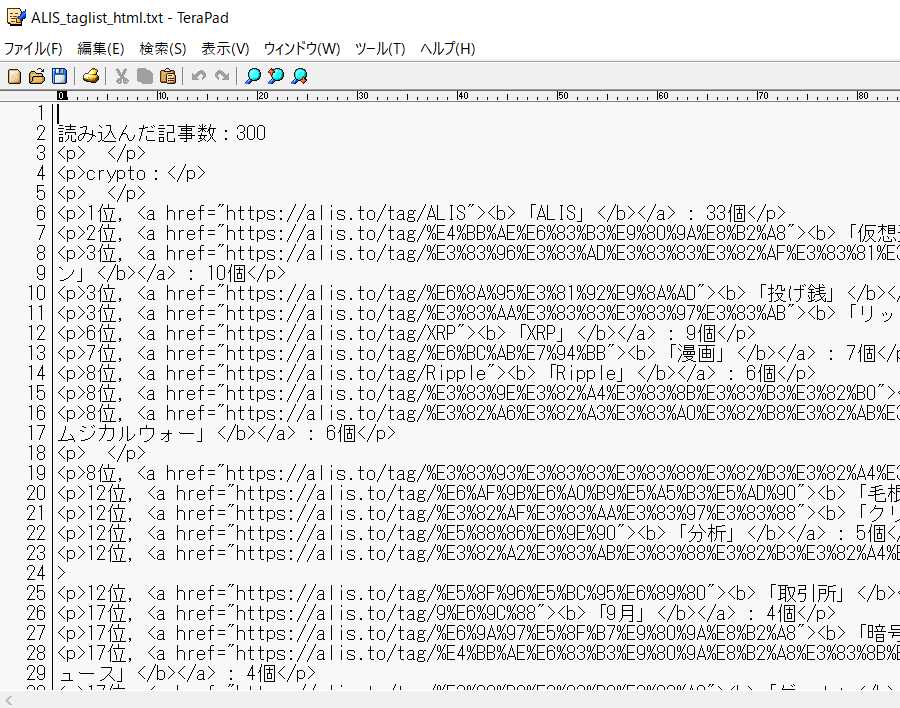Click the New file icon

click(x=14, y=76)
